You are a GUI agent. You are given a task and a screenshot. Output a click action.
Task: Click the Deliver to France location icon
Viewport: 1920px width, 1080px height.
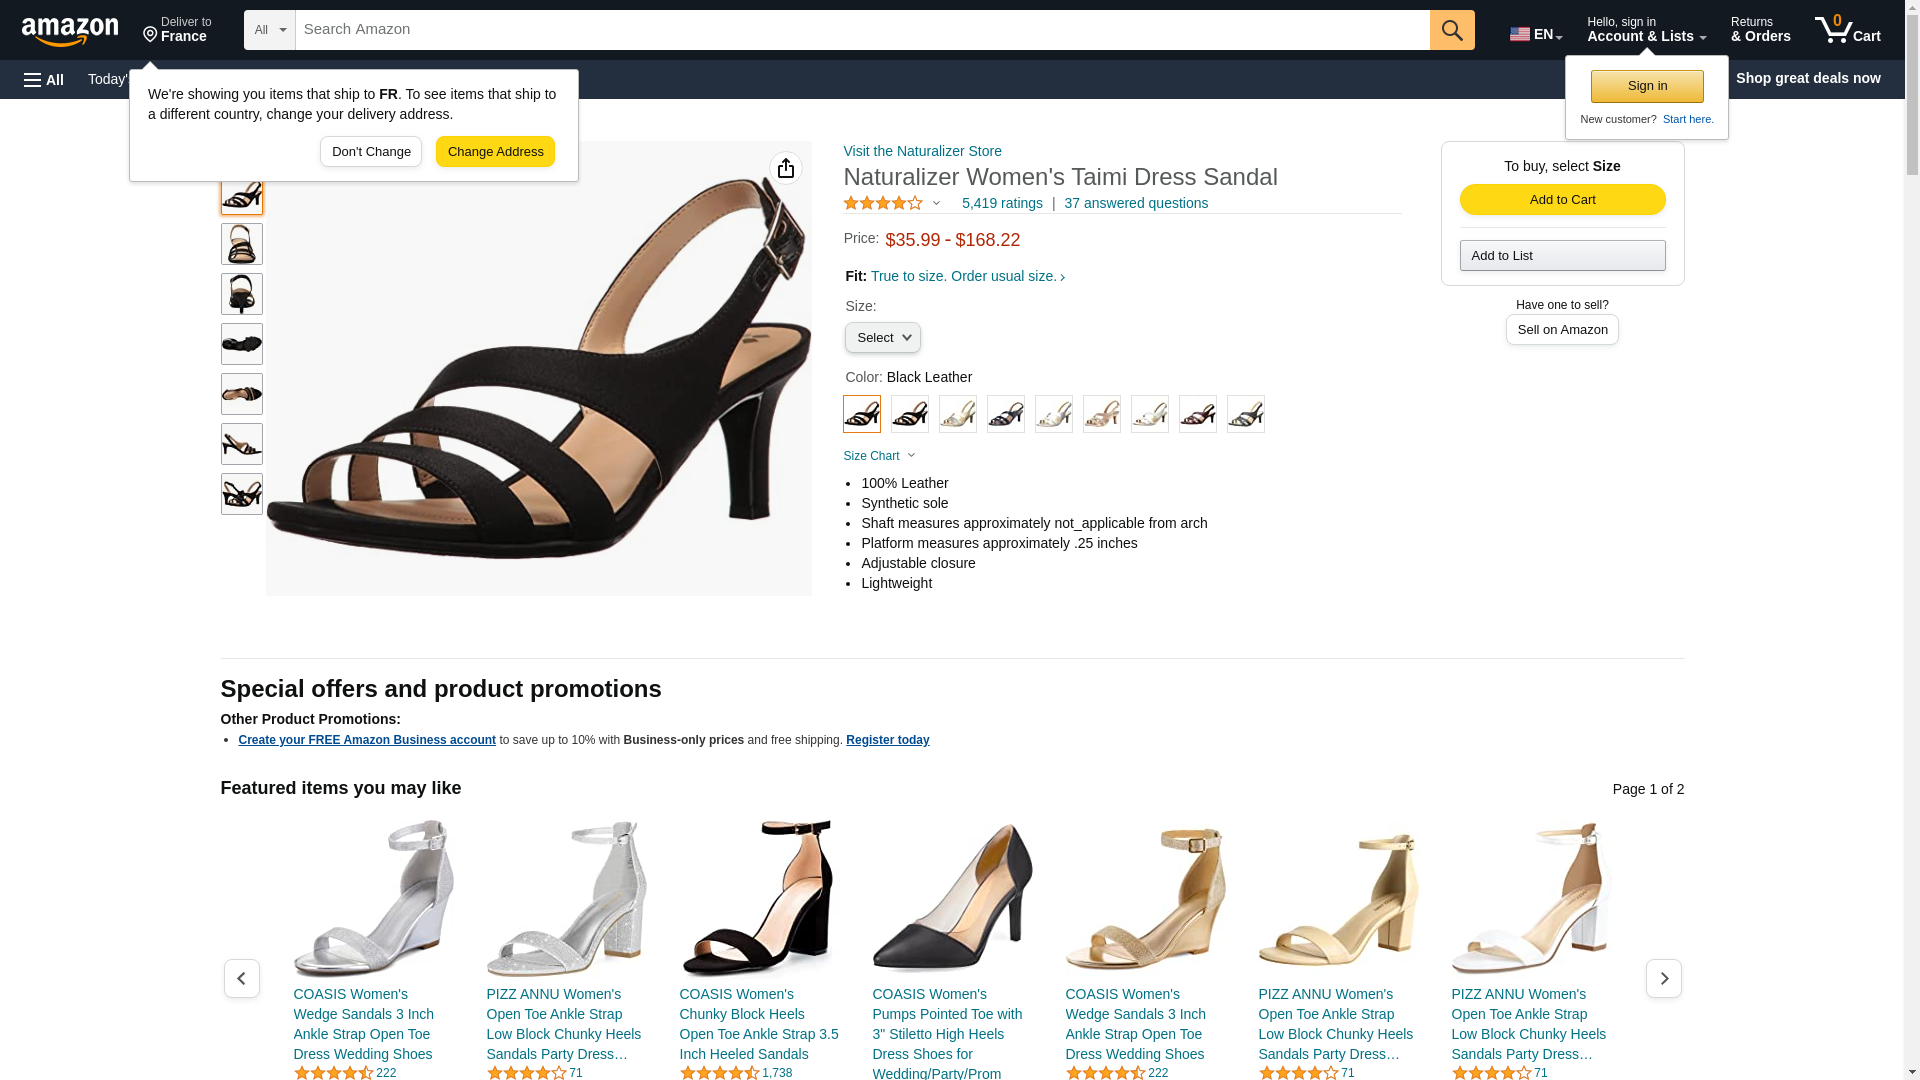tap(151, 34)
